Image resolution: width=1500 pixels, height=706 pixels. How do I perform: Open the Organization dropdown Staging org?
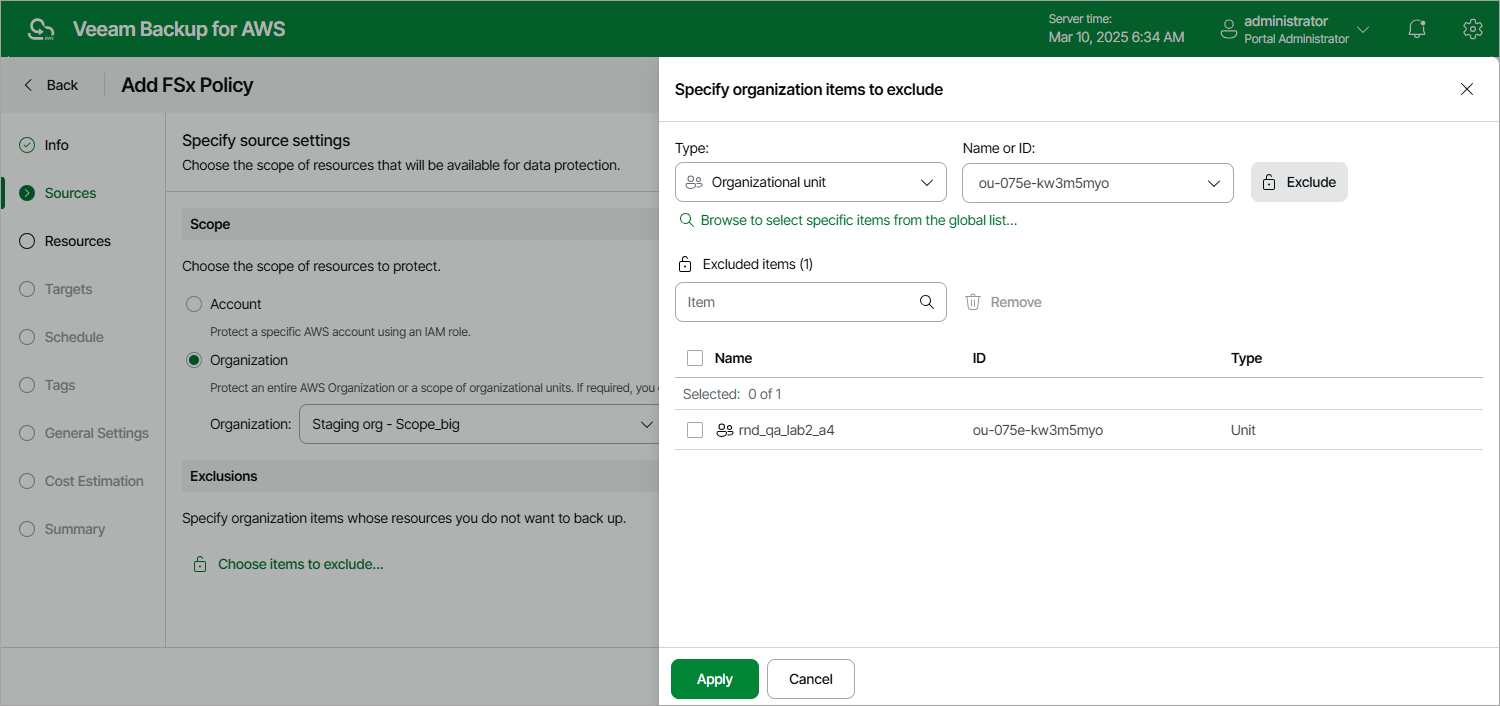480,424
